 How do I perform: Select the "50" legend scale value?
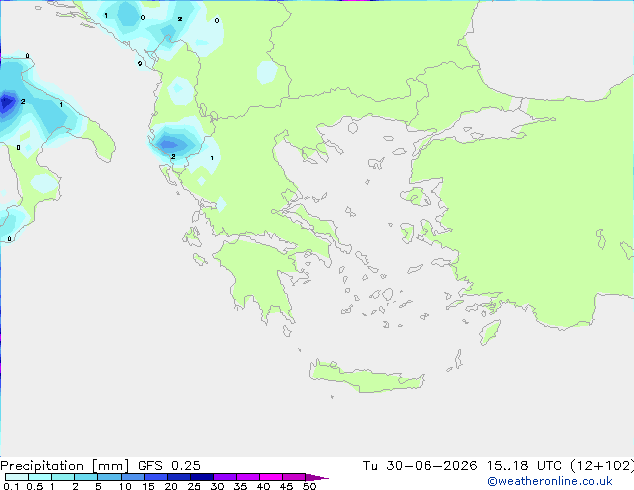tap(309, 486)
